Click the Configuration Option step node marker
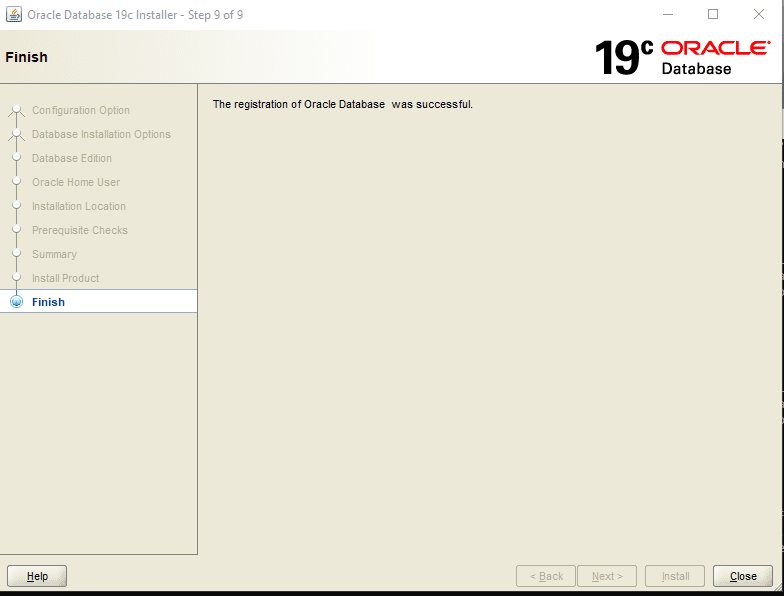784x596 pixels. coord(16,109)
